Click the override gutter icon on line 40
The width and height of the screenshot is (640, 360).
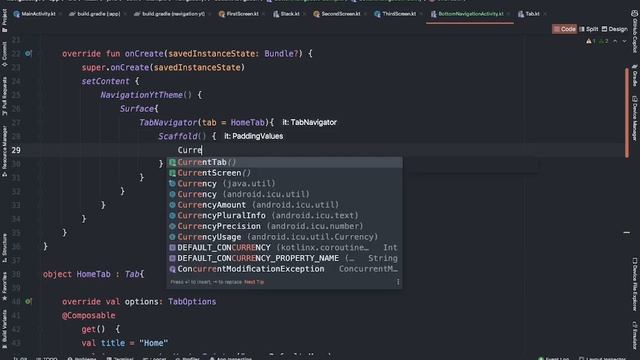pos(28,302)
